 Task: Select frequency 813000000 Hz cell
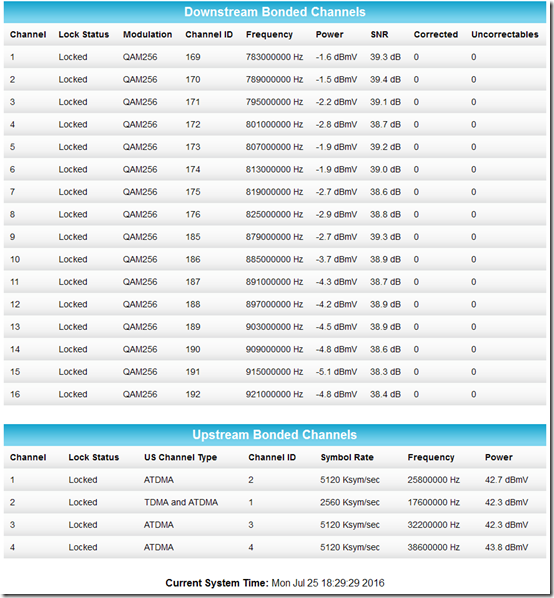click(274, 170)
